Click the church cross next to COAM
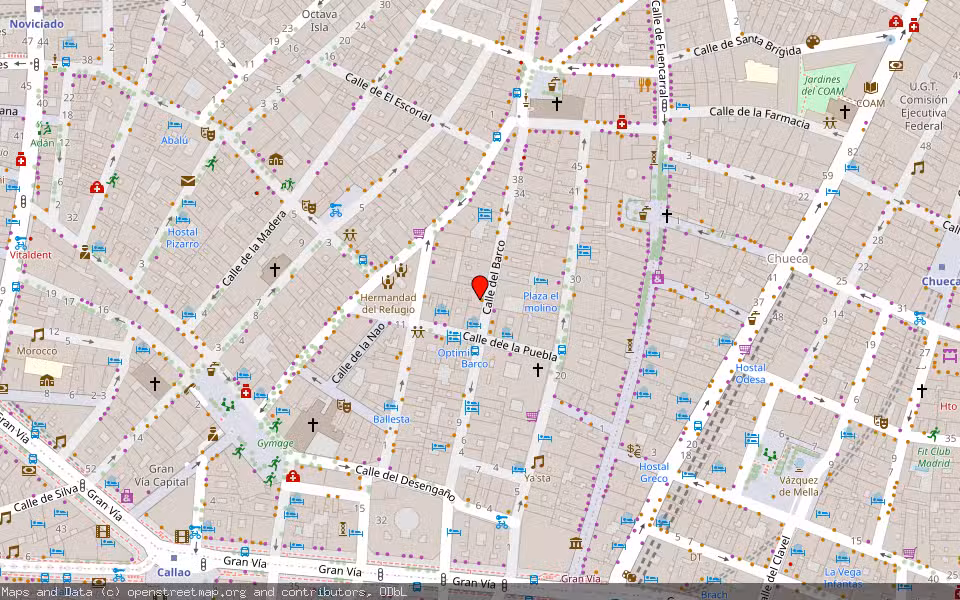The image size is (960, 600). click(844, 111)
